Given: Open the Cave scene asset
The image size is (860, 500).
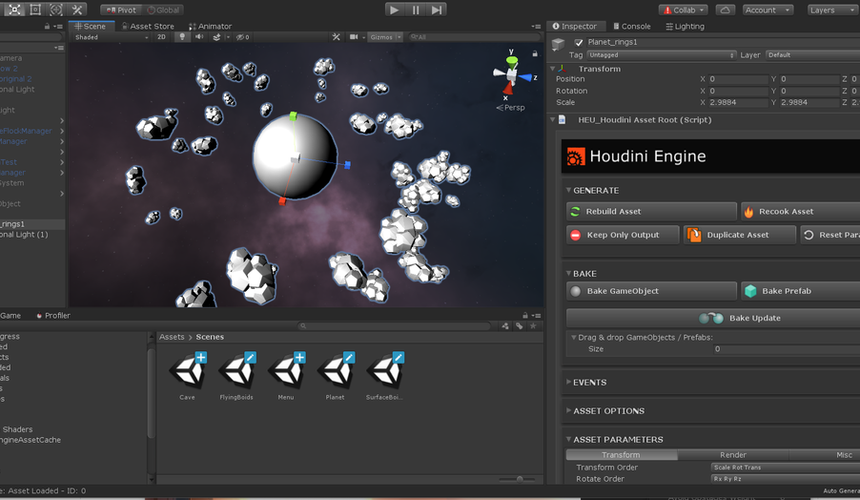Looking at the screenshot, I should tap(187, 376).
